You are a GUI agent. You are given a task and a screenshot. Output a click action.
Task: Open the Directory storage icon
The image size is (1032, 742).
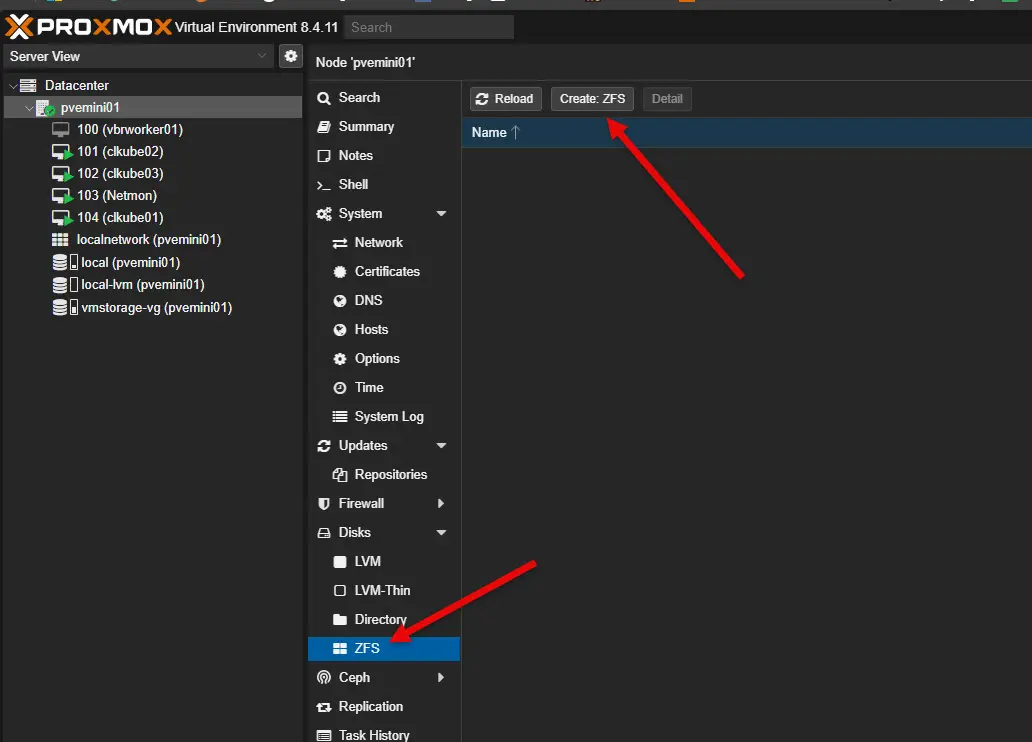click(341, 619)
